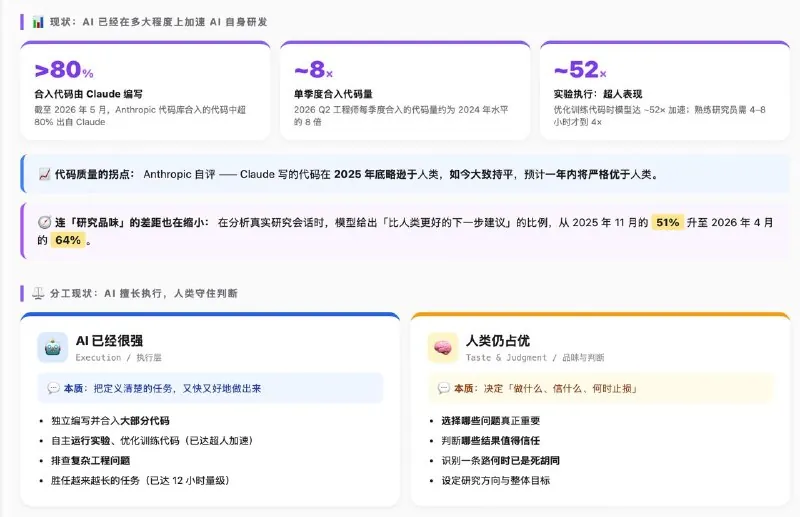This screenshot has width=800, height=517.
Task: Click the highlighted 64% value
Action: coord(68,240)
